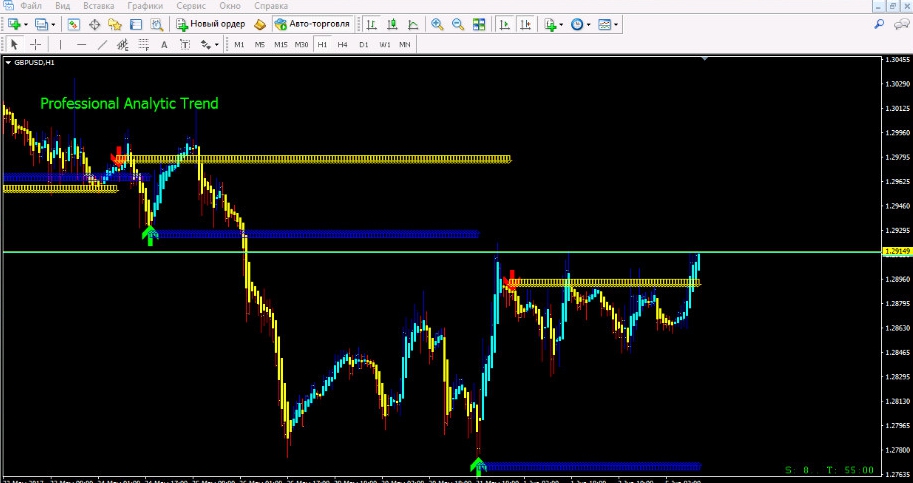The image size is (913, 483).
Task: Click the zoom out magnifier icon
Action: click(457, 24)
